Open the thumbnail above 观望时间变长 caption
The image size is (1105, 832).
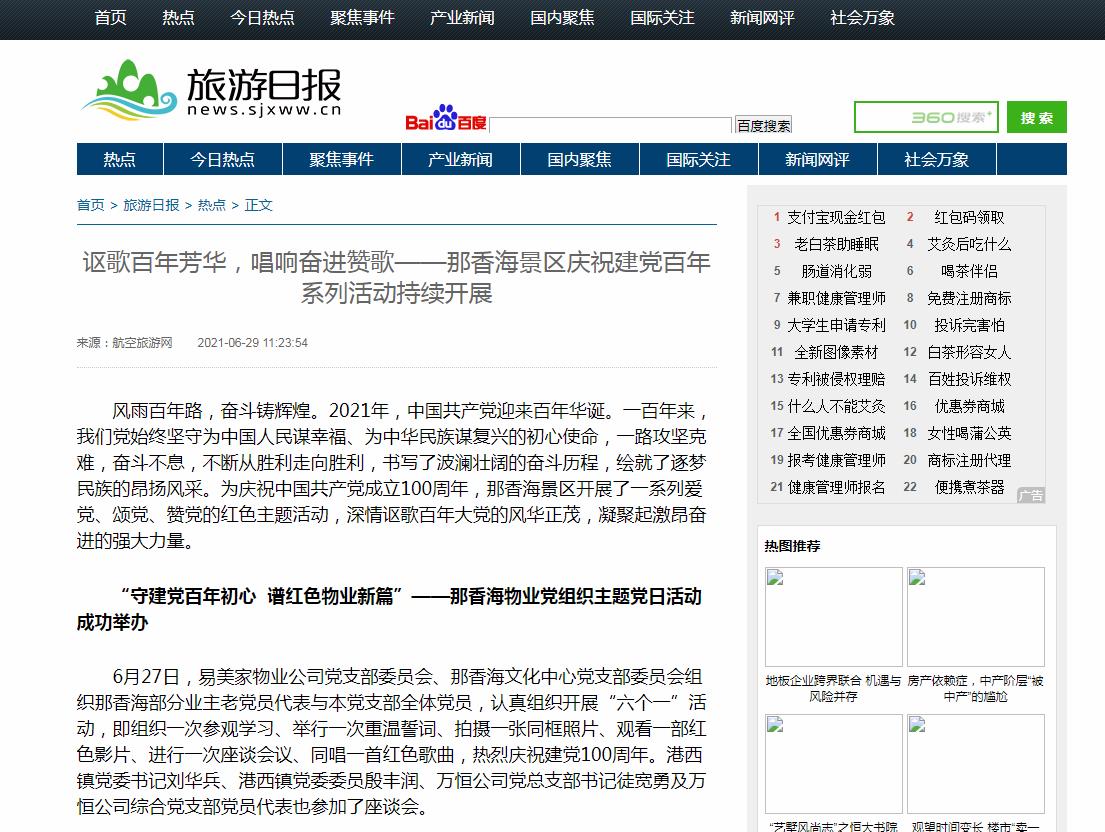tap(975, 764)
